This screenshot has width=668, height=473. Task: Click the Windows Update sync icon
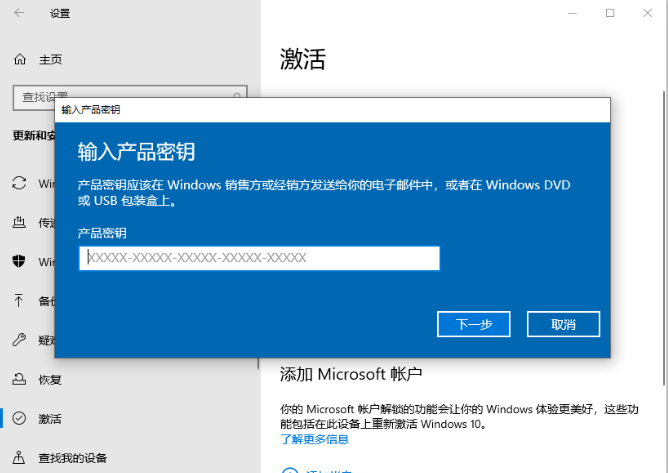click(x=19, y=183)
